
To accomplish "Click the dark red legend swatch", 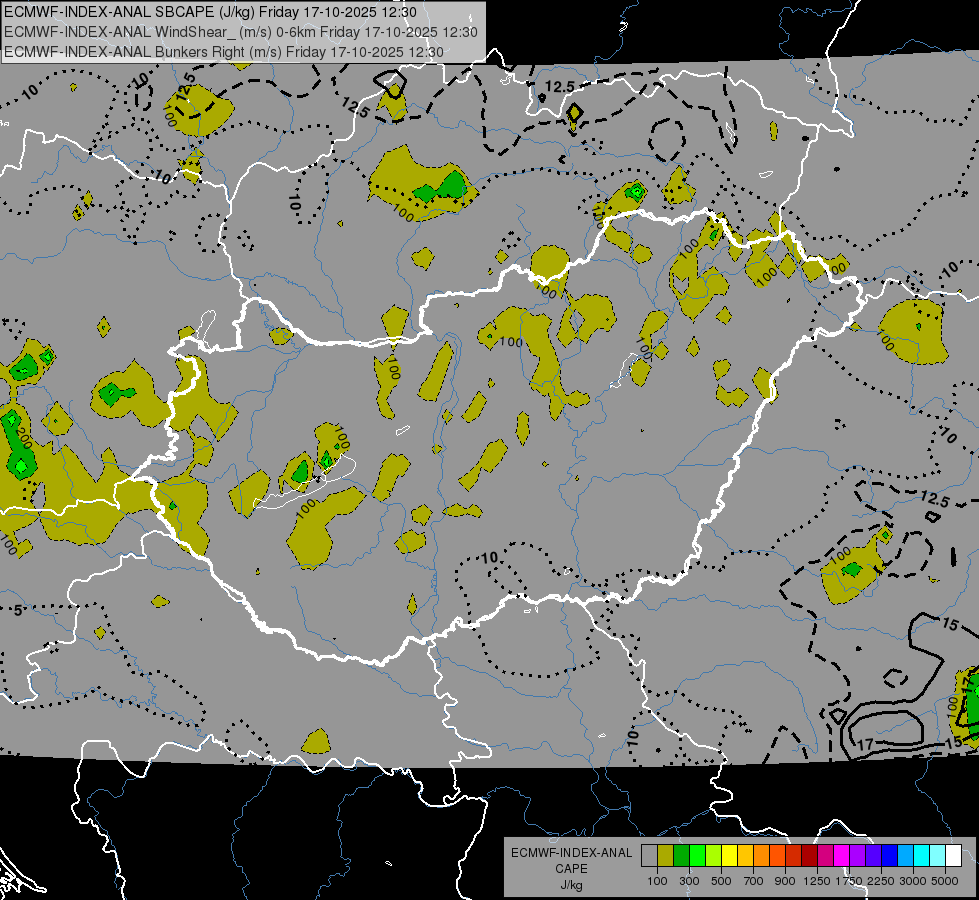I will (809, 856).
